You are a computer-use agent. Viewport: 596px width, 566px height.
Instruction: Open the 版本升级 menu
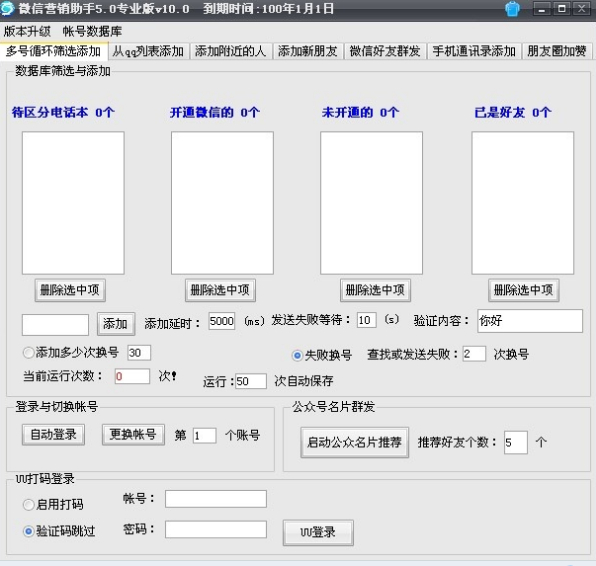pyautogui.click(x=27, y=31)
